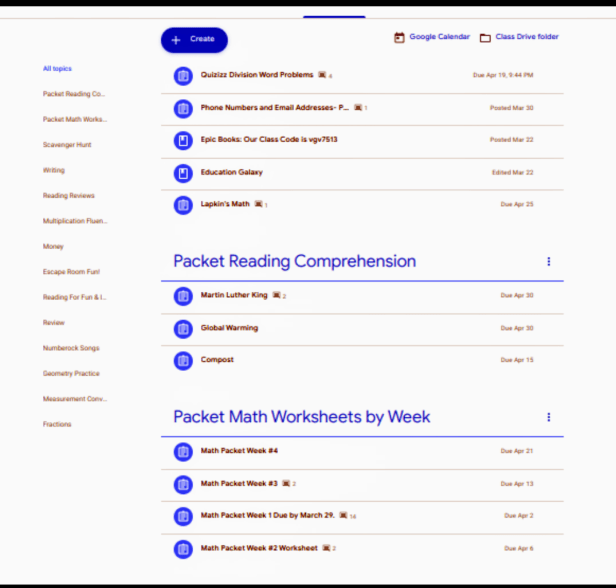Click the Google Calendar icon
Viewport: 616px width, 588px height.
click(x=400, y=38)
